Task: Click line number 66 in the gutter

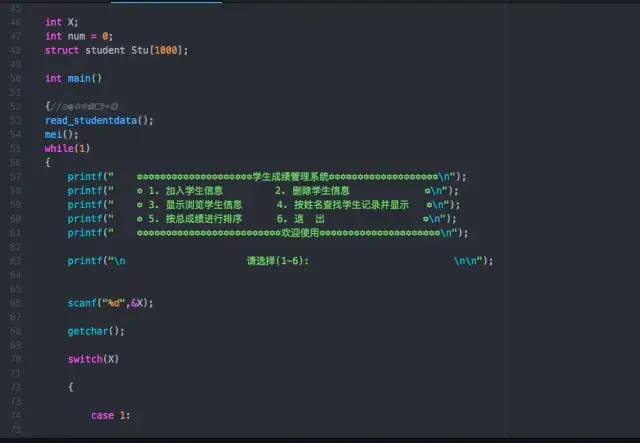Action: [16, 303]
